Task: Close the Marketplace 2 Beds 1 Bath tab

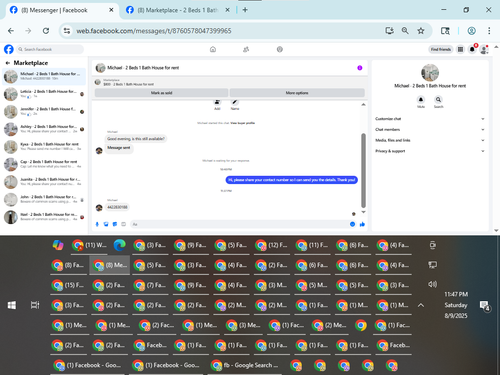Action: (227, 10)
